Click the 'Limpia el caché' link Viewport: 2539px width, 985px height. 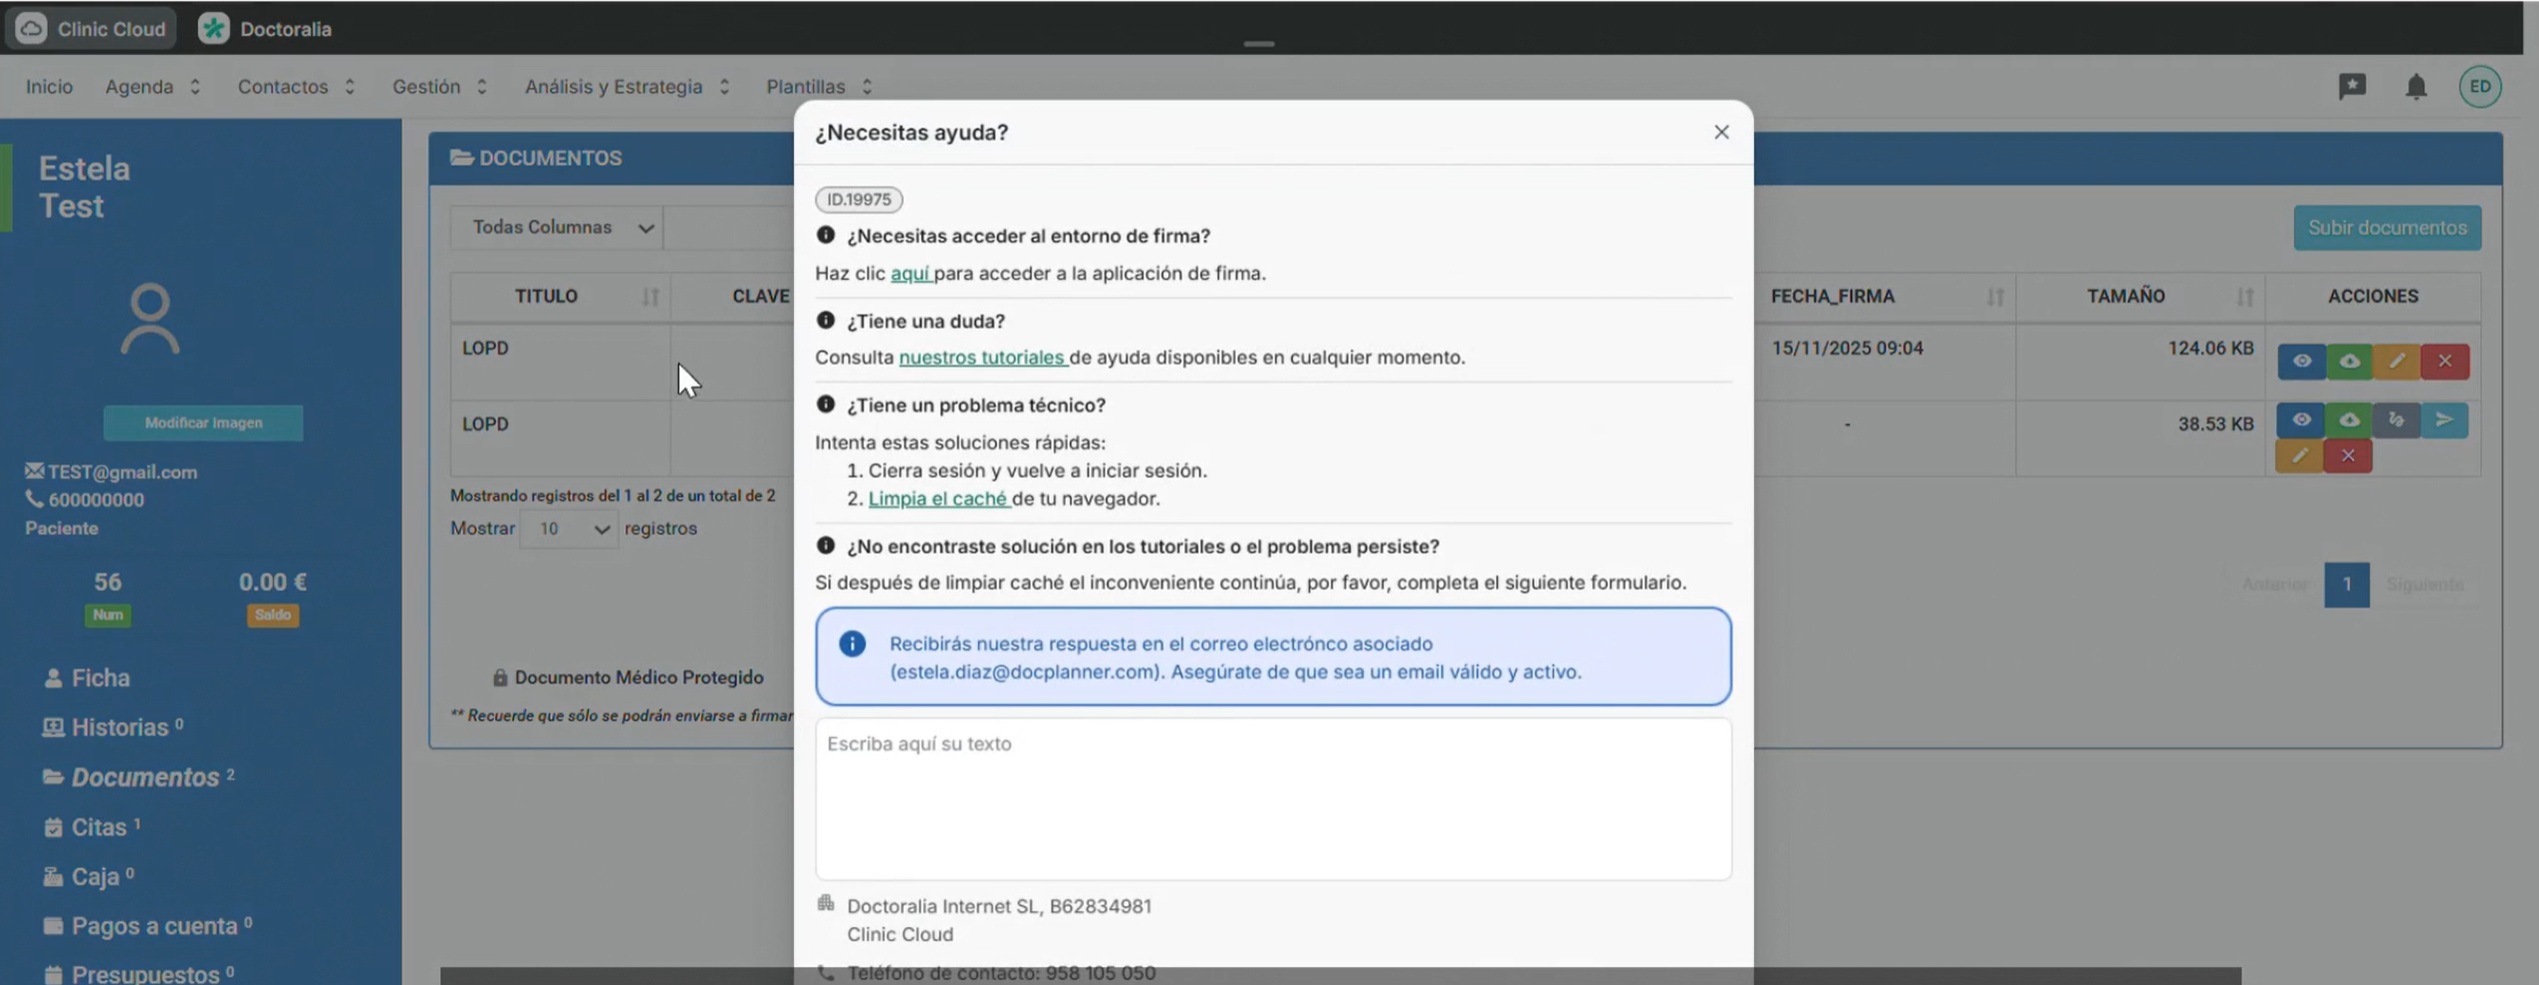coord(938,499)
